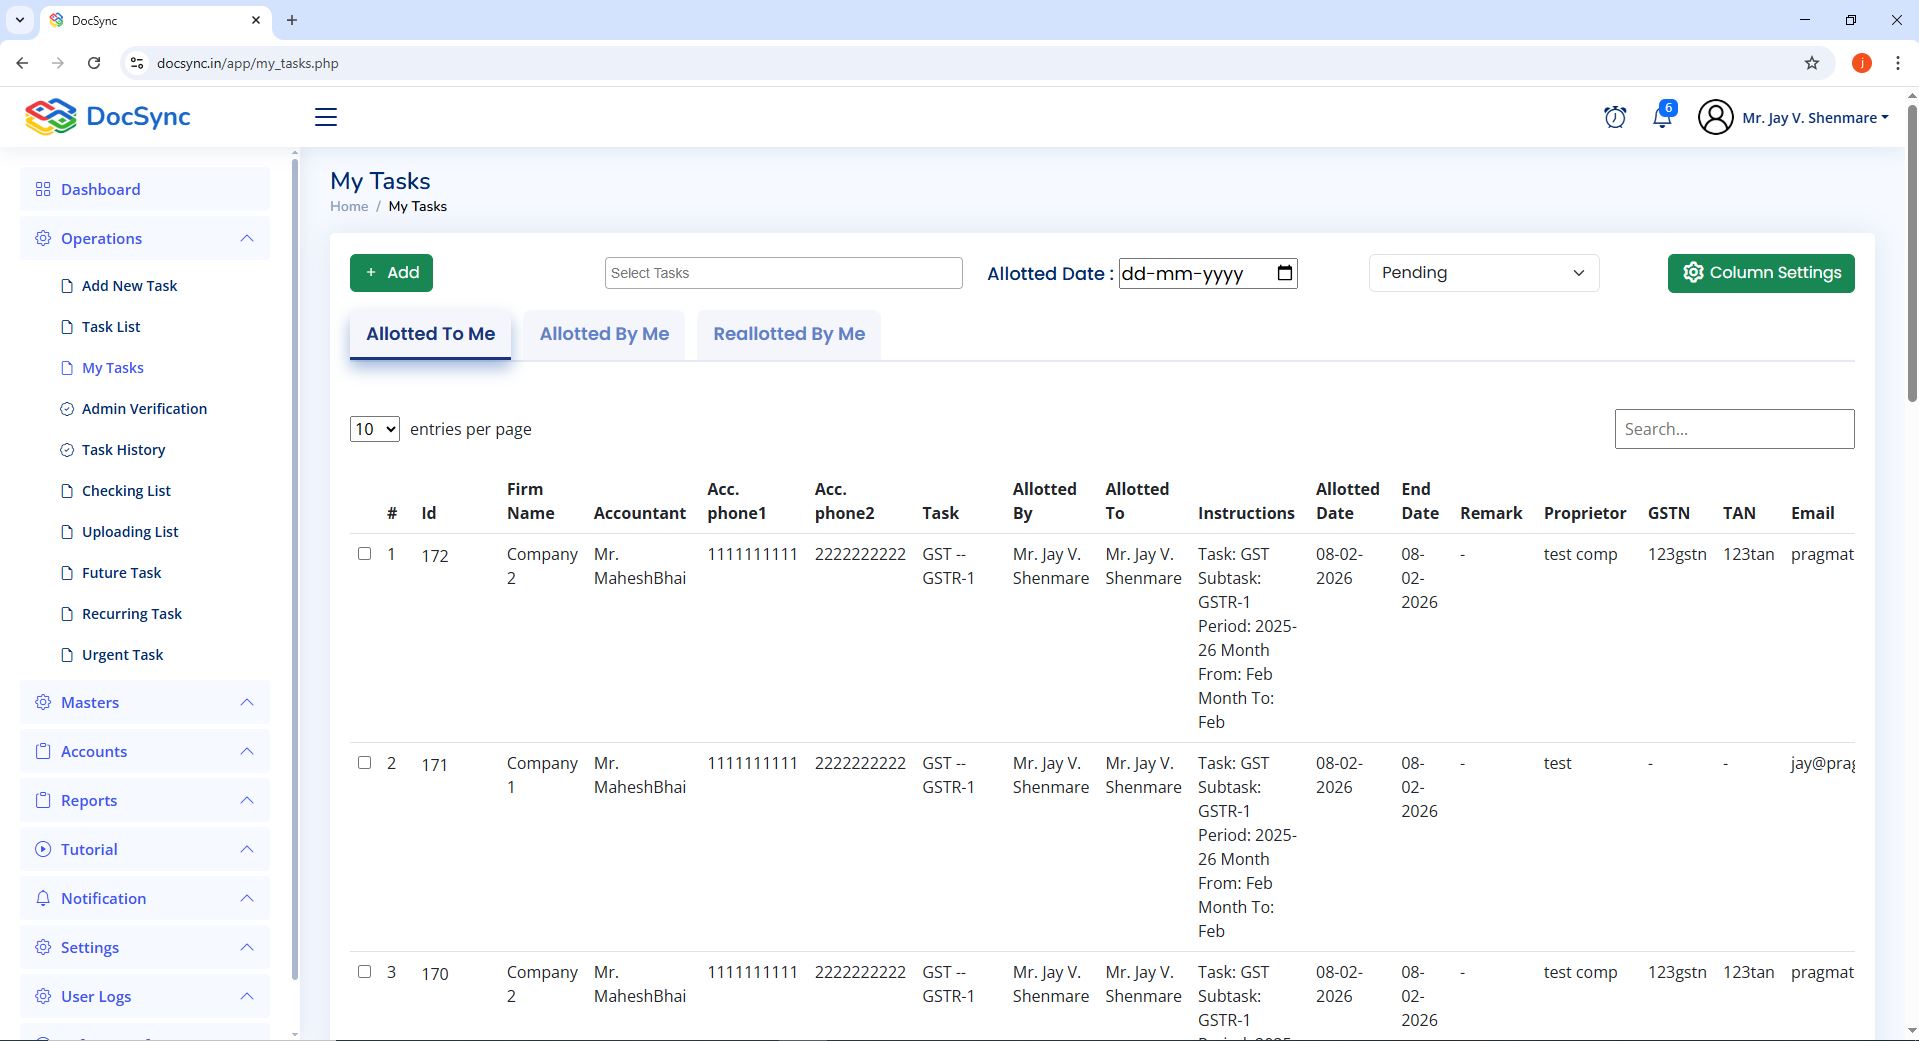Open the Pending status dropdown

coord(1483,273)
